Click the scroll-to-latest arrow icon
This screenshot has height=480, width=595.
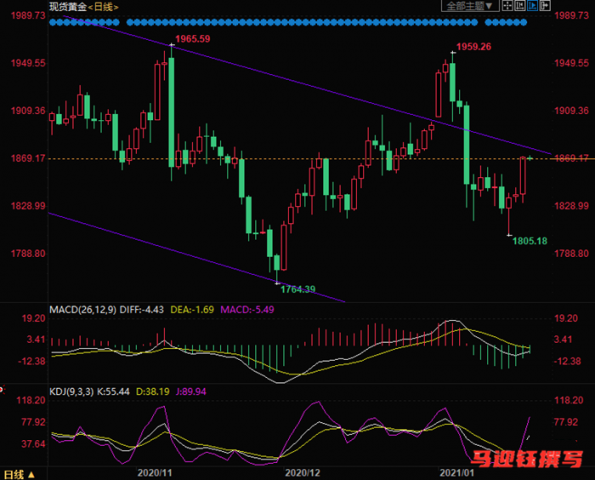point(545,6)
